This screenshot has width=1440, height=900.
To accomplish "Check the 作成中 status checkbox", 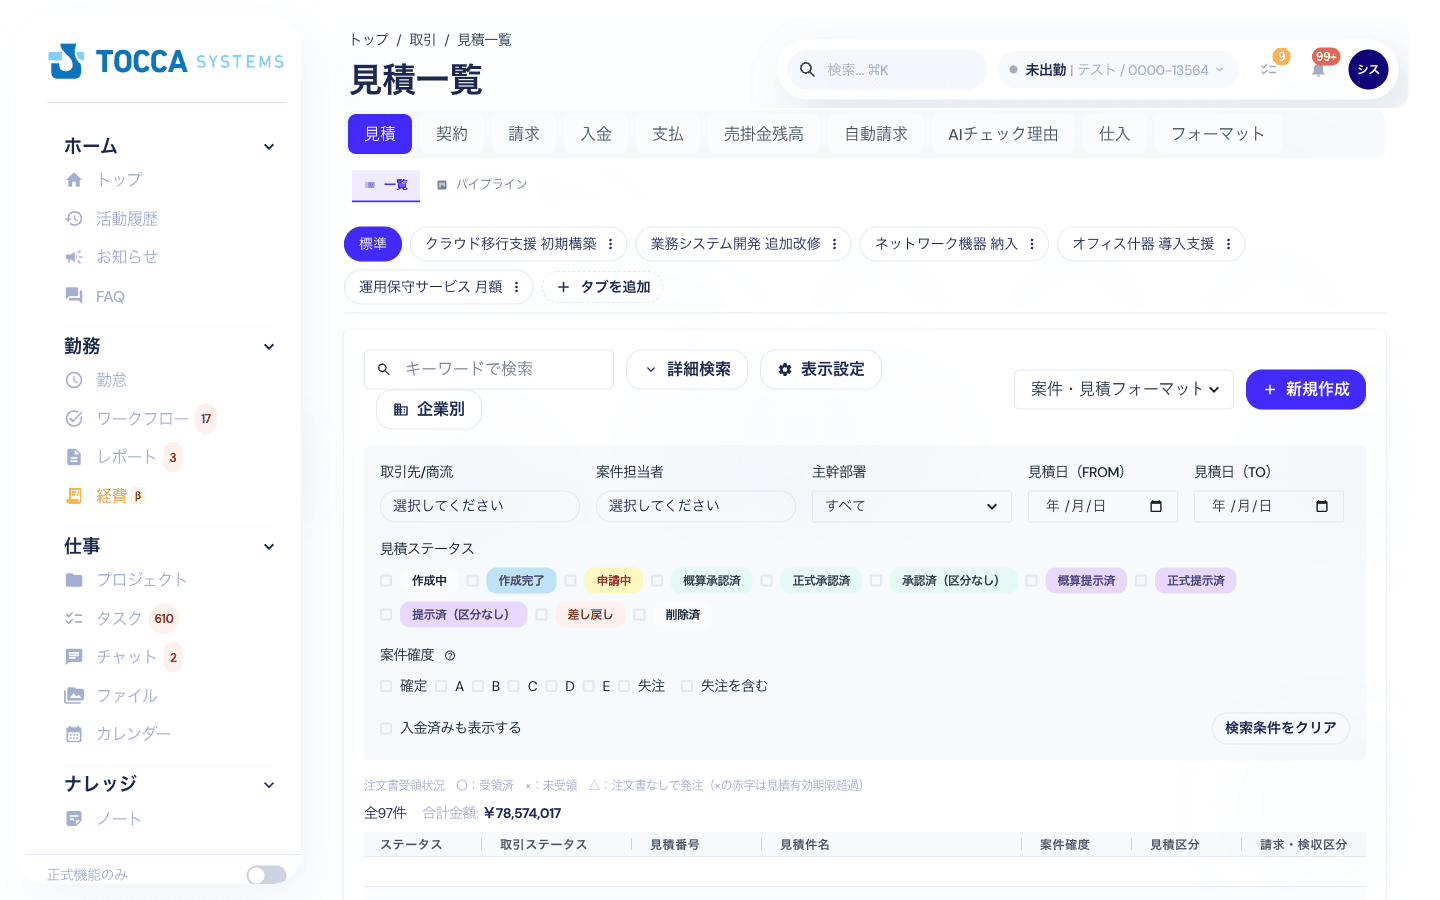I will pyautogui.click(x=386, y=581).
